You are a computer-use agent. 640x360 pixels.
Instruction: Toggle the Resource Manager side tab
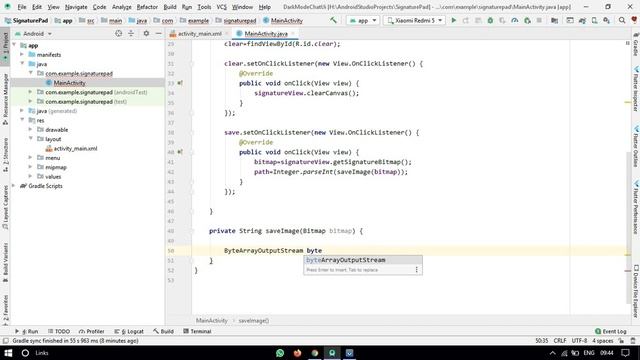[5, 99]
